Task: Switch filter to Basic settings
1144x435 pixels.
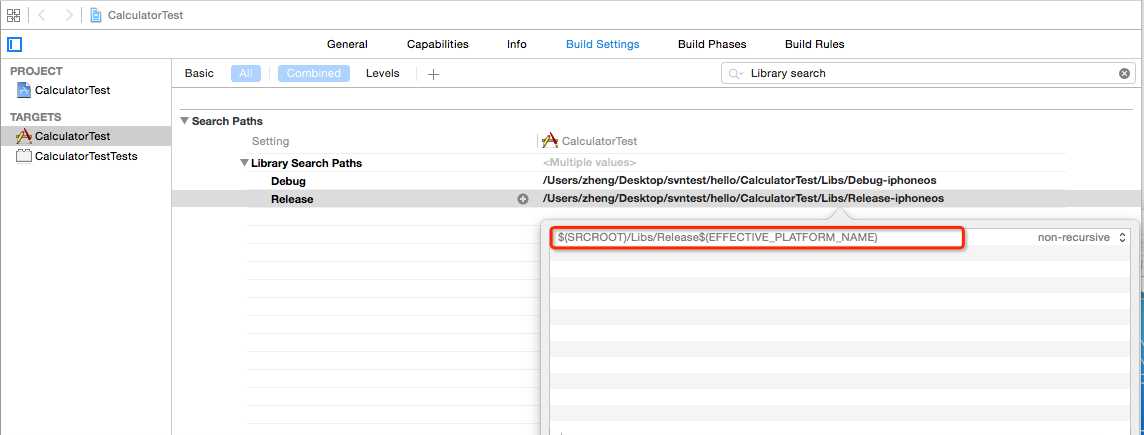Action: tap(199, 73)
